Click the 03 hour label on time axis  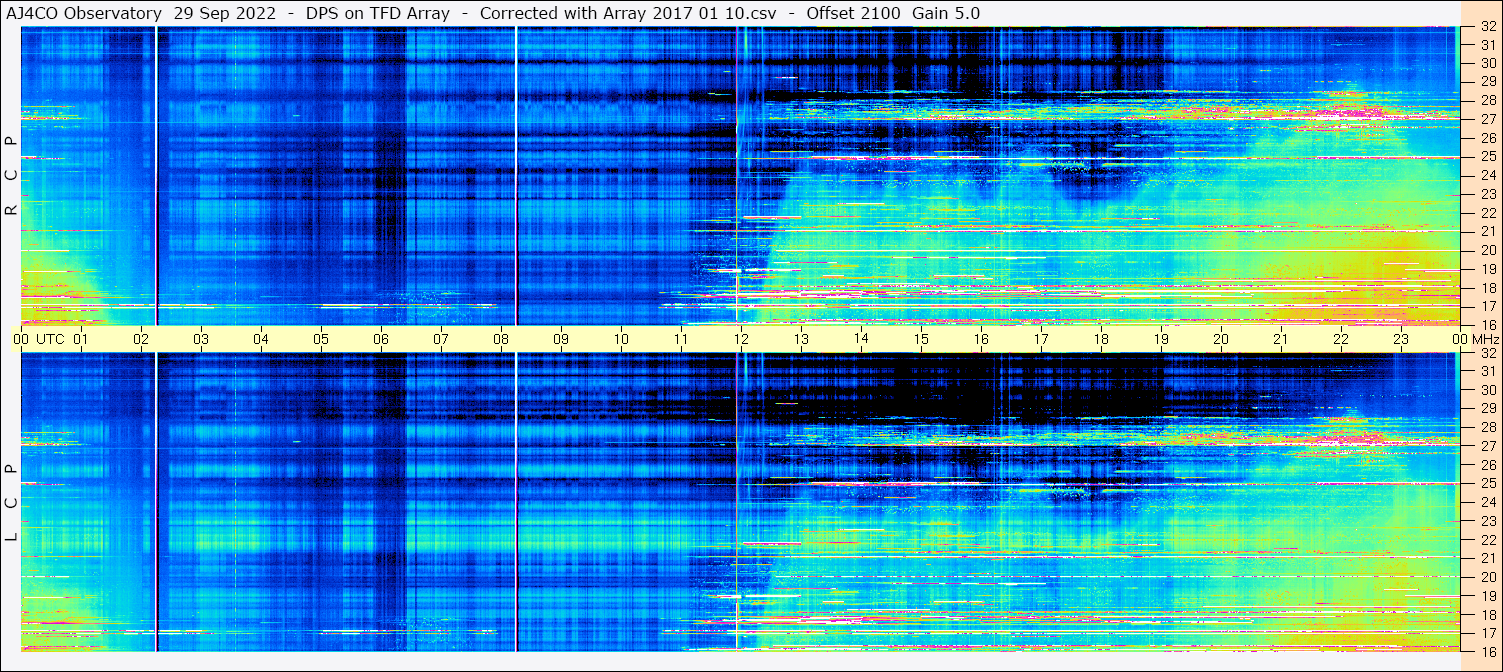pos(201,339)
